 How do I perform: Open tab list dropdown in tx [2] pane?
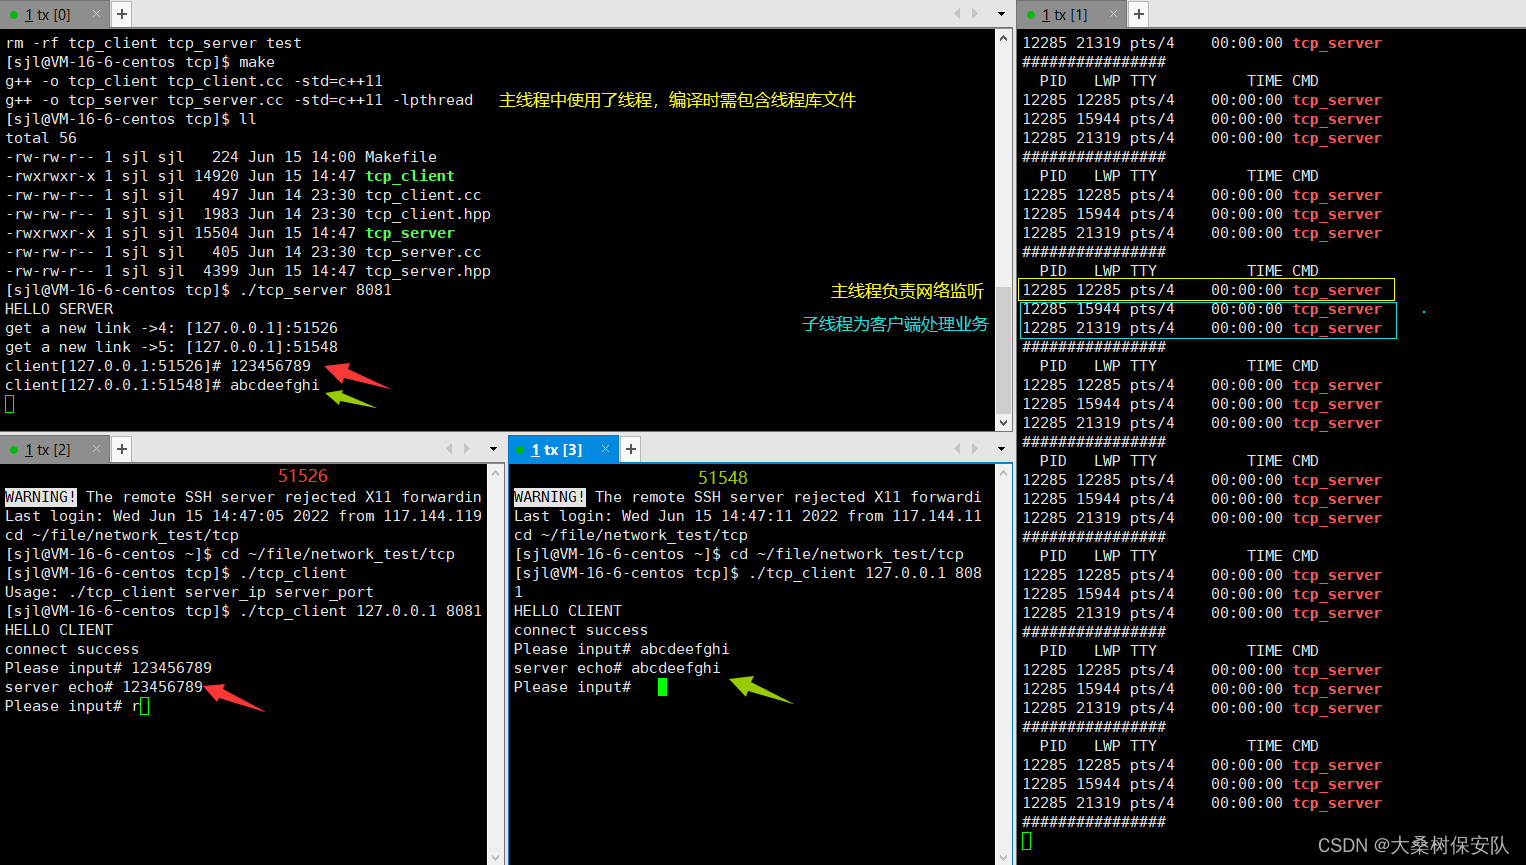[x=493, y=449]
